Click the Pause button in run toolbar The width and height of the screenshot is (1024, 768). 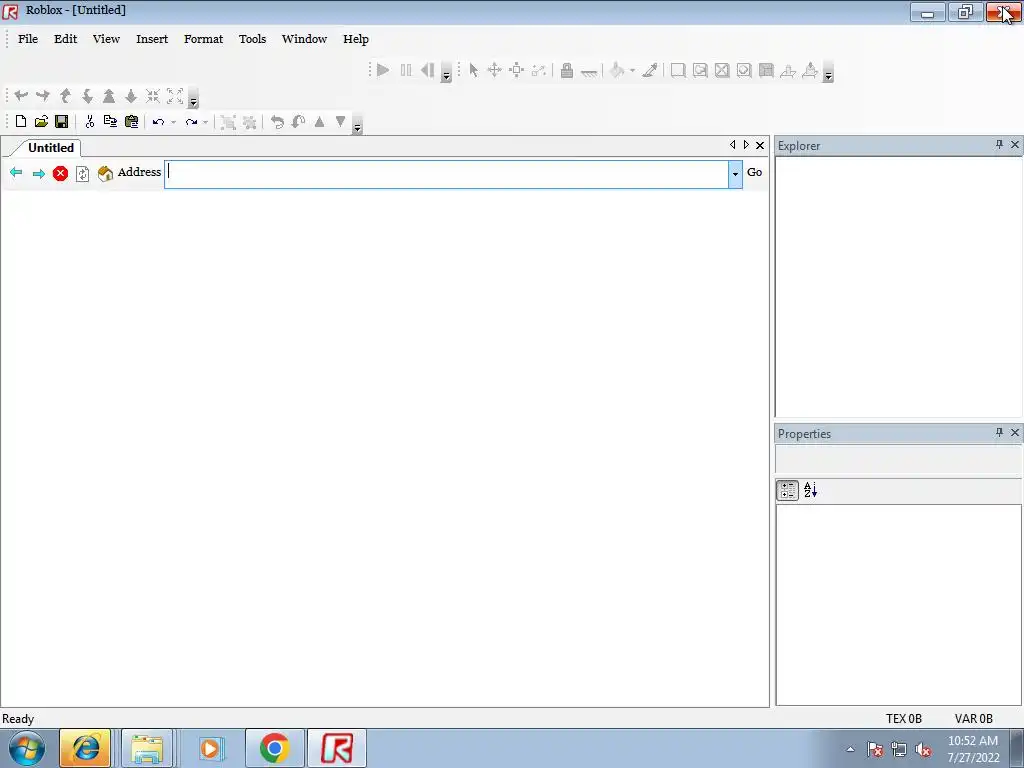406,70
